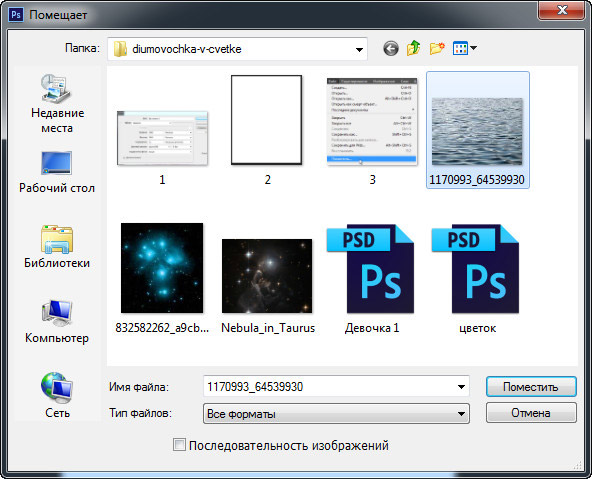Go back with the round arrow icon
Viewport: 592px width, 479px height.
(x=390, y=48)
